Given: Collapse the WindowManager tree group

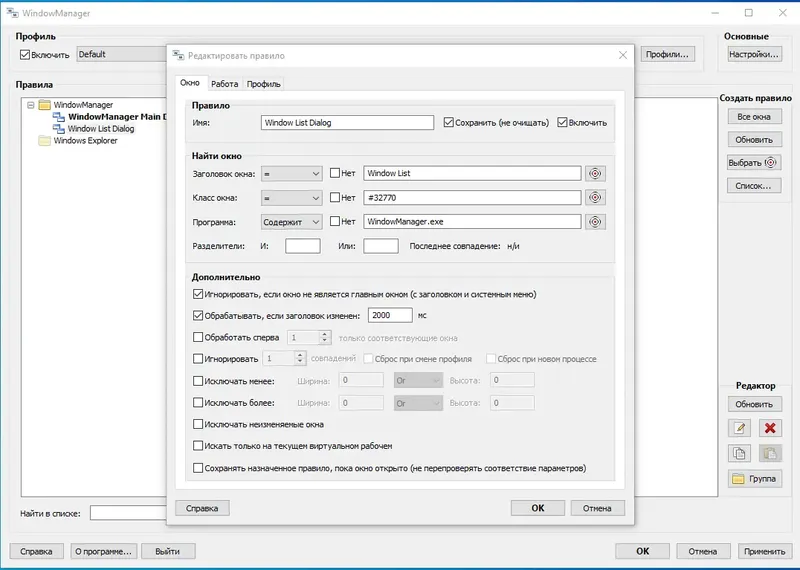Looking at the screenshot, I should pyautogui.click(x=31, y=105).
